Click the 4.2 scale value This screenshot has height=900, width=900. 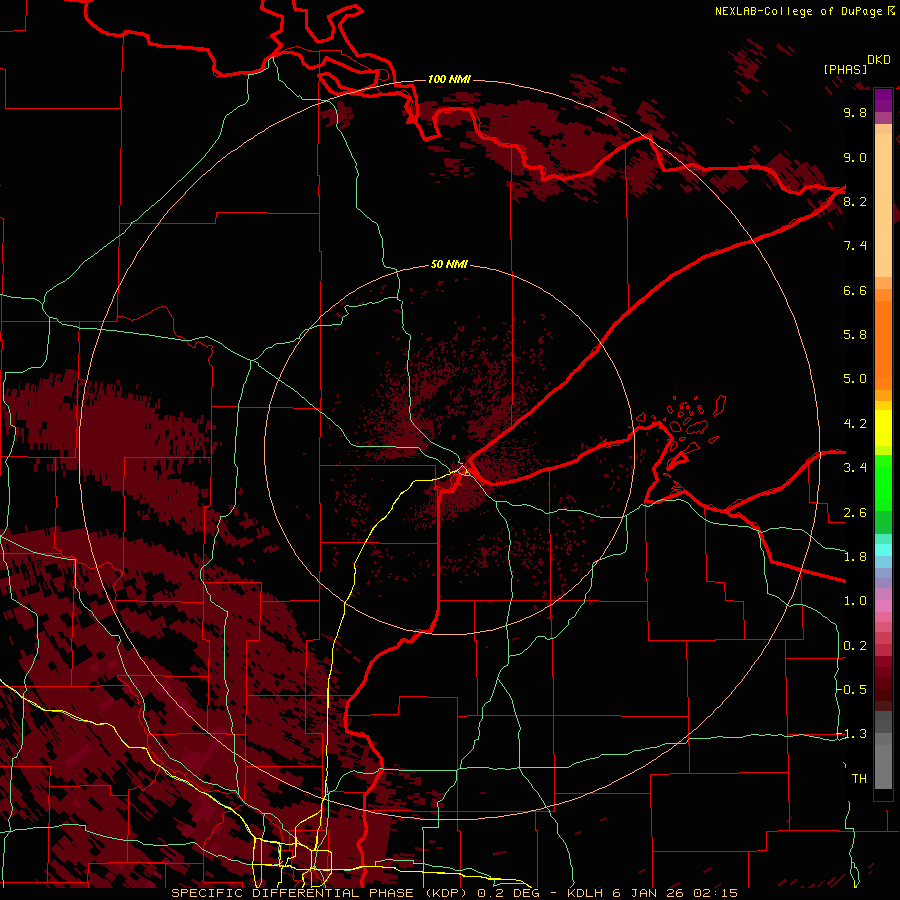click(855, 424)
